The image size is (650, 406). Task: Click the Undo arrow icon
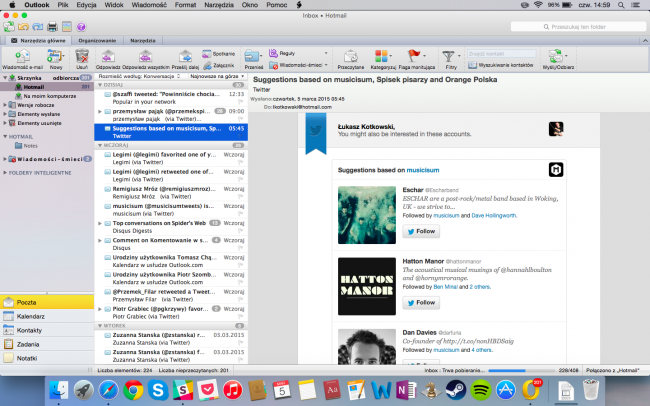pos(23,27)
